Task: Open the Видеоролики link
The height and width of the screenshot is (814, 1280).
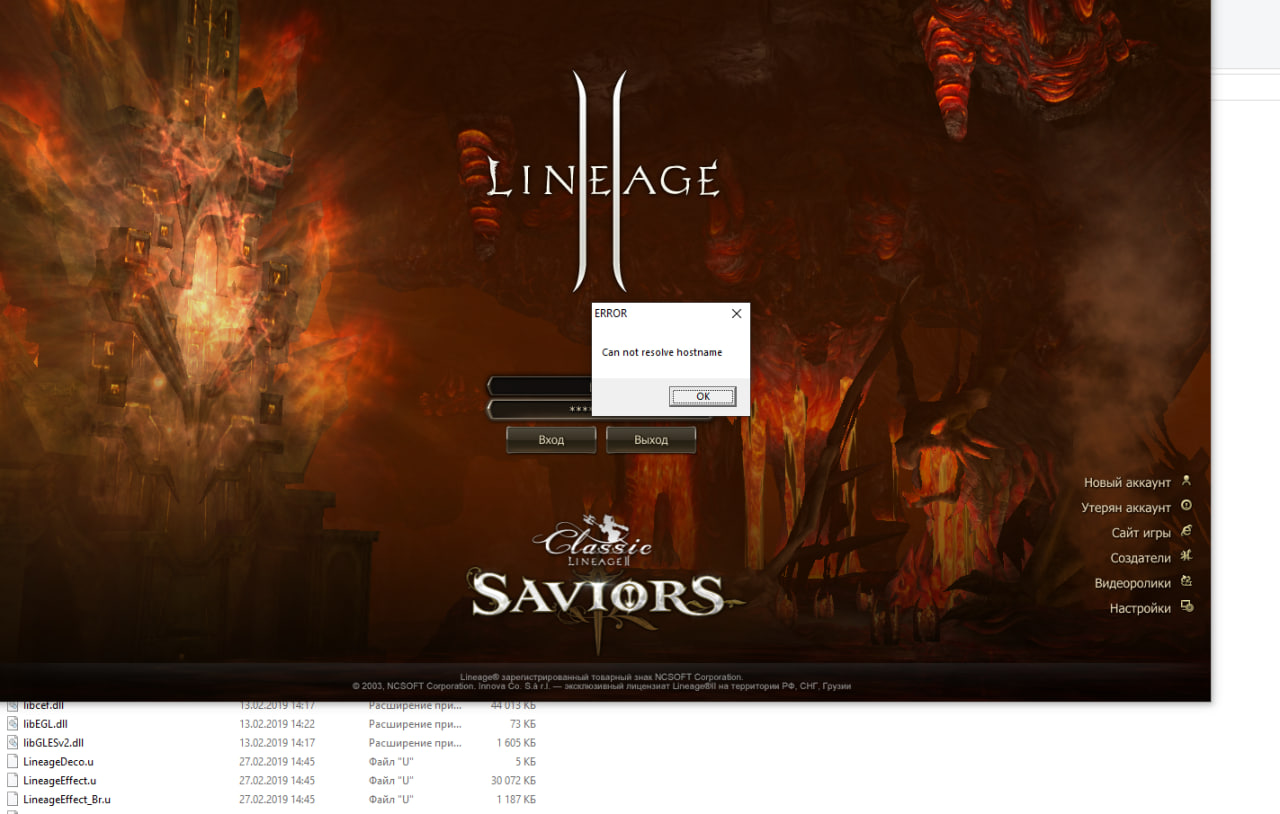Action: 1132,583
